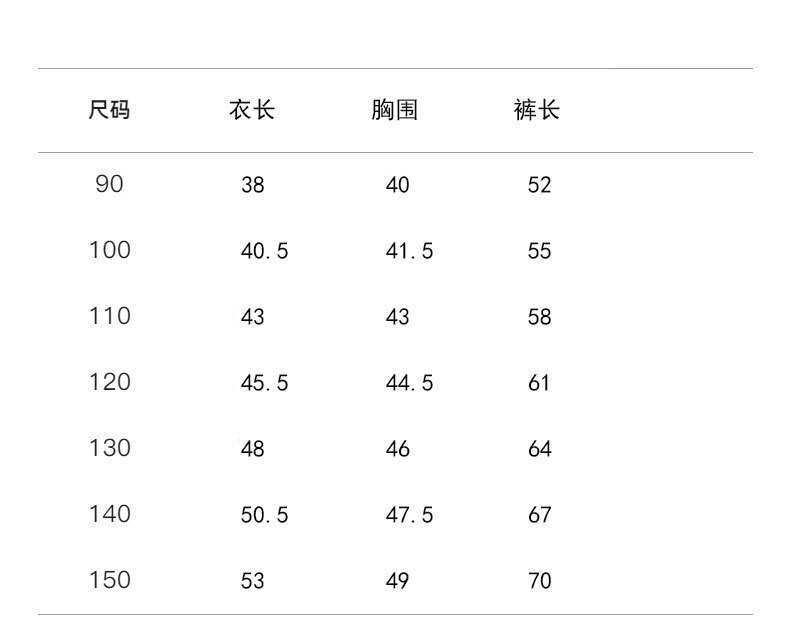This screenshot has width=790, height=617.
Task: Click the 44.5 胸围 value
Action: [409, 383]
